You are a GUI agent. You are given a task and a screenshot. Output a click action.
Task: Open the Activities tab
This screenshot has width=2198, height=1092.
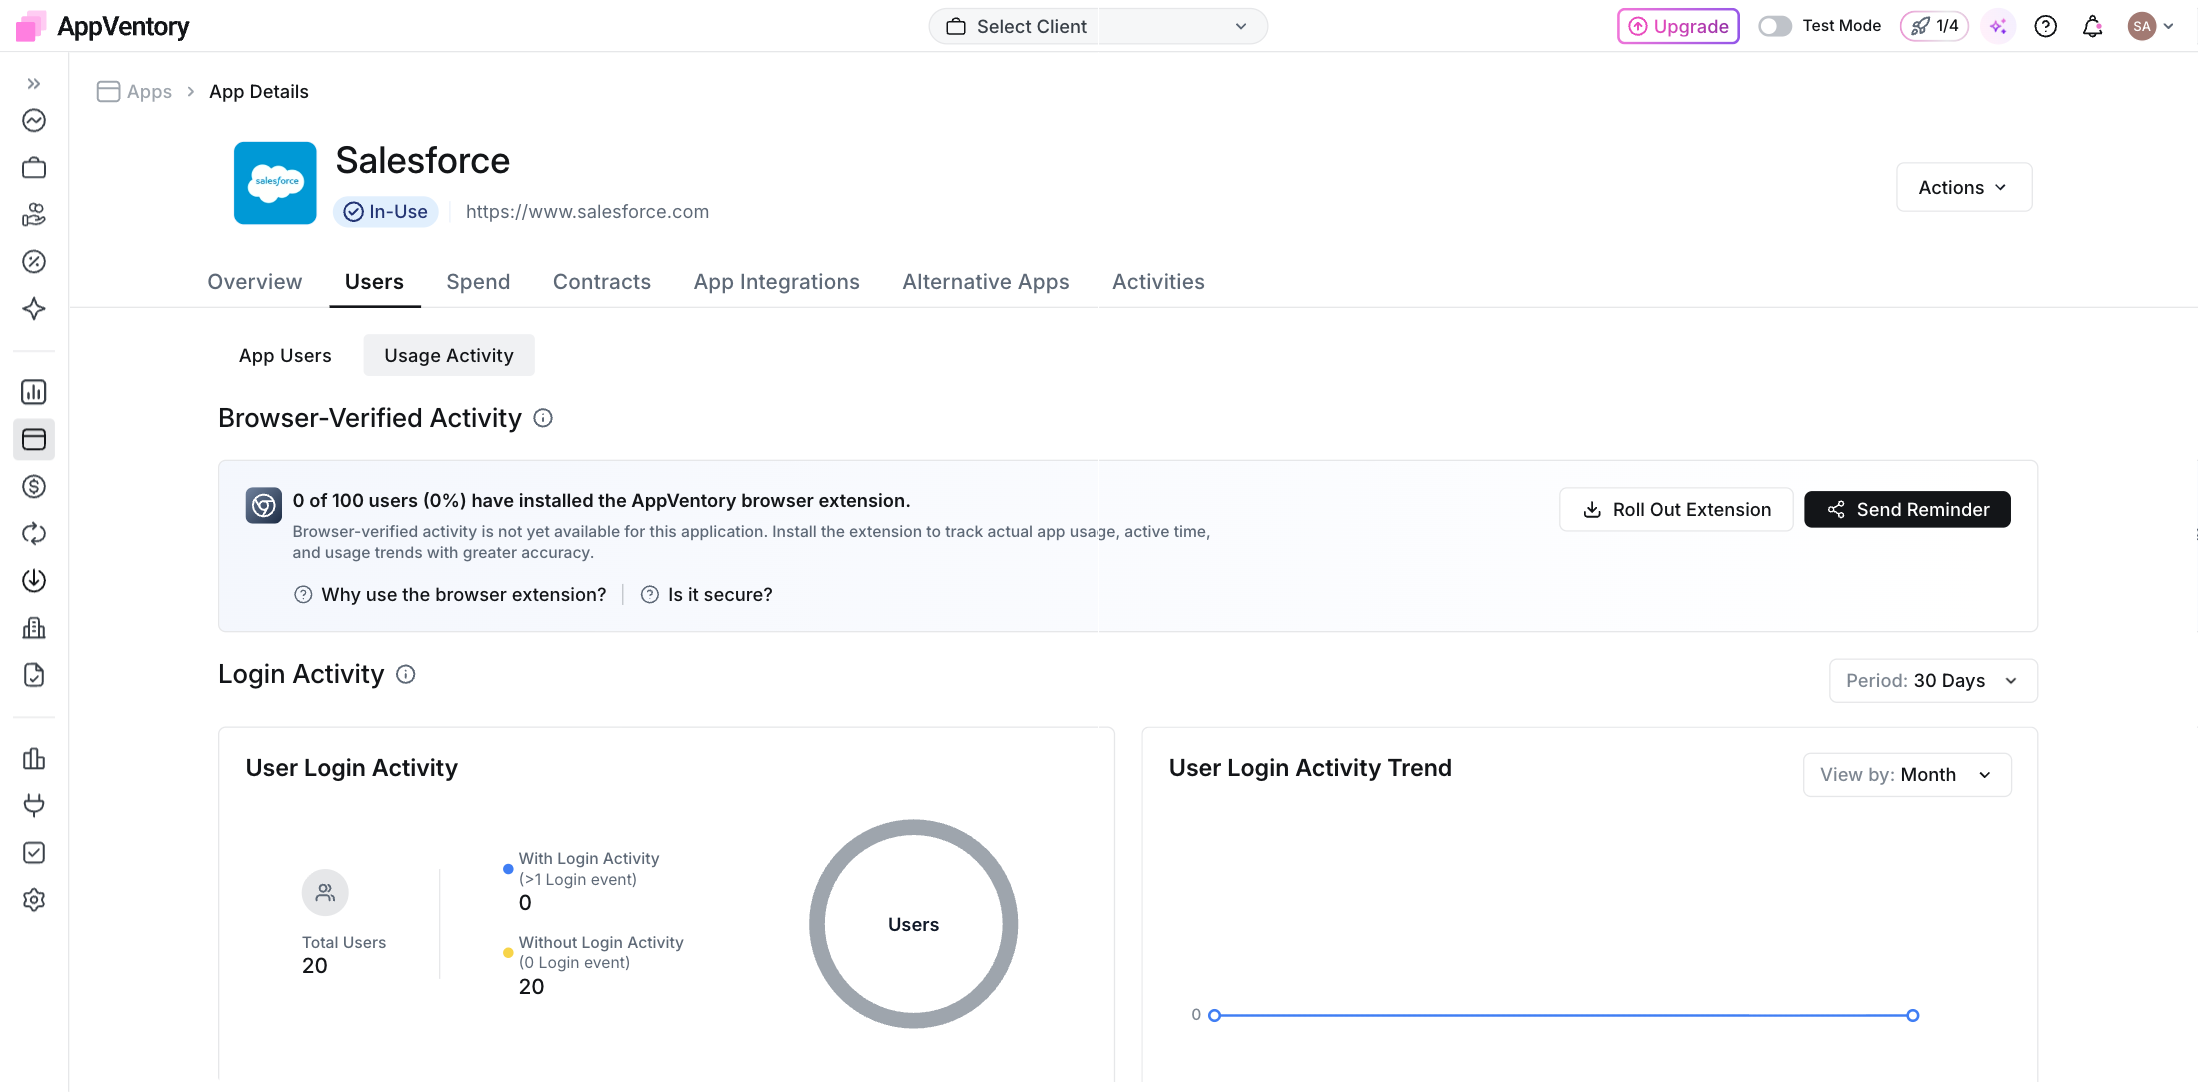click(x=1158, y=282)
